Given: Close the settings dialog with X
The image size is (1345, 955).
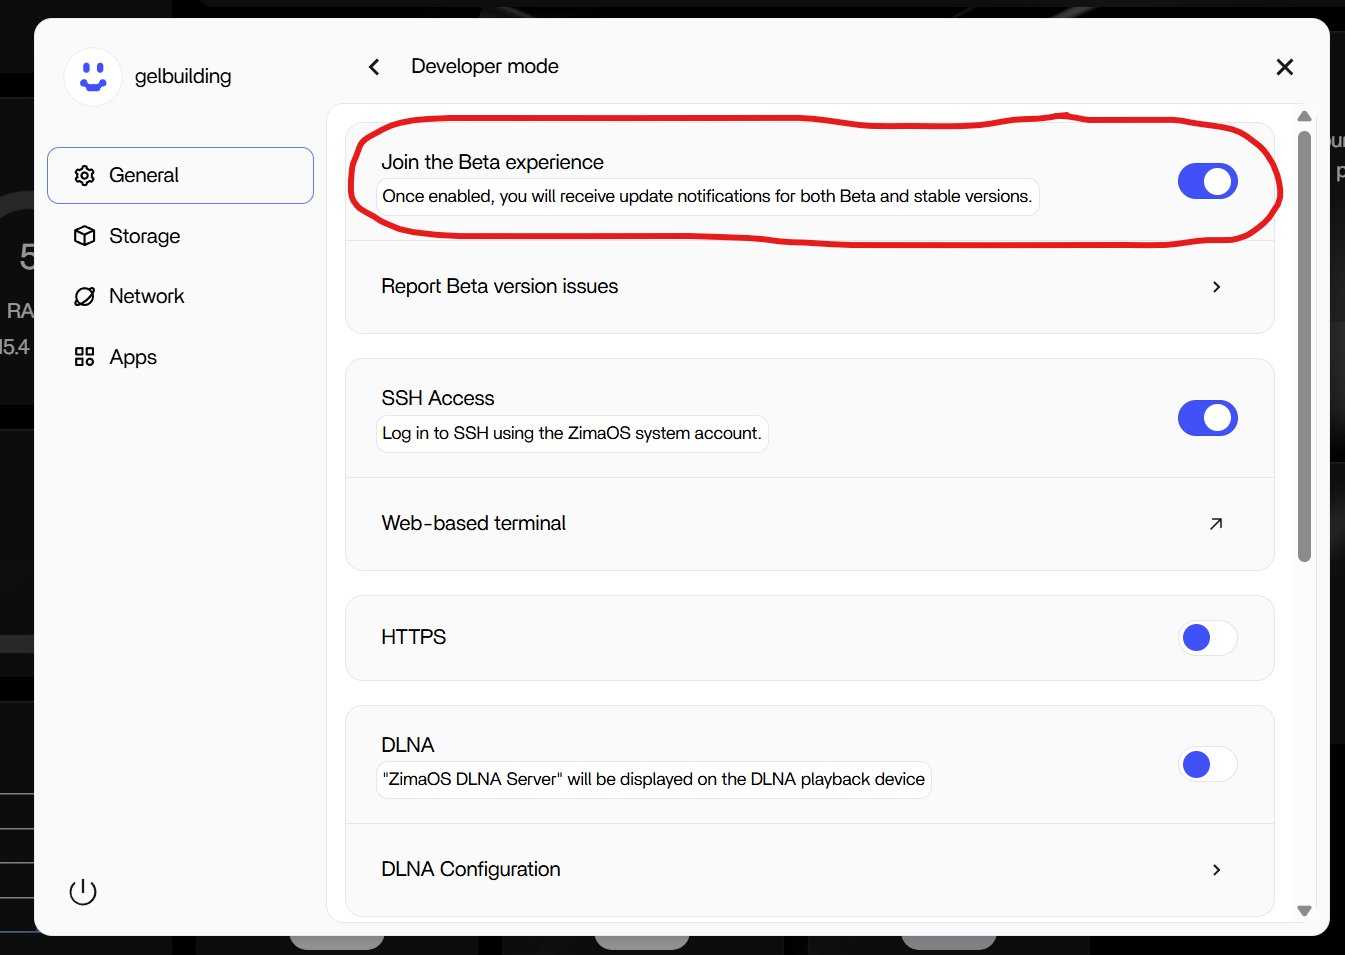Looking at the screenshot, I should coord(1285,67).
